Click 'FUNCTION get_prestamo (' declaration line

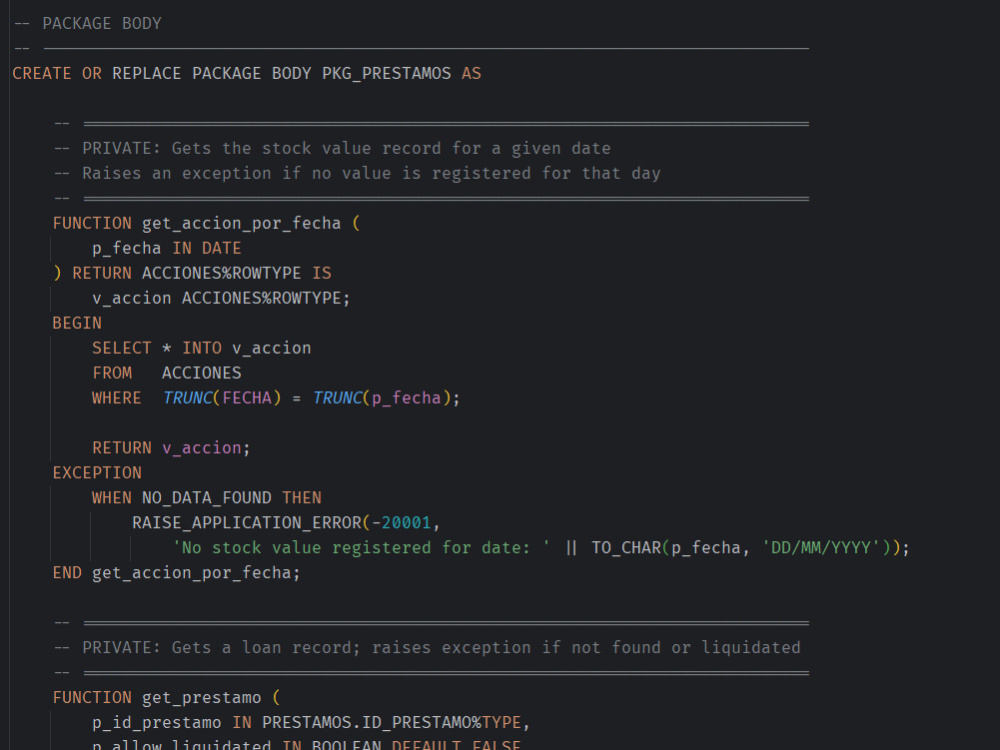166,697
